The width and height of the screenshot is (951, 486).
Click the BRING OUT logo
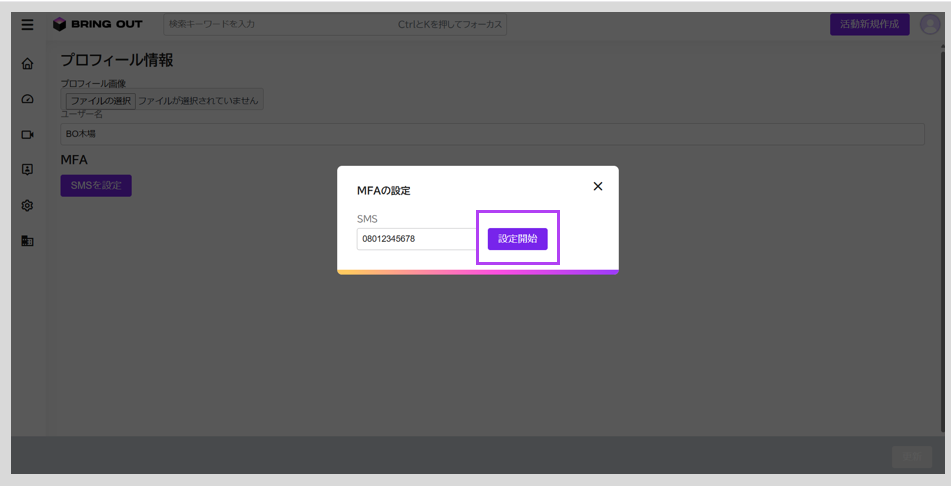[x=98, y=24]
